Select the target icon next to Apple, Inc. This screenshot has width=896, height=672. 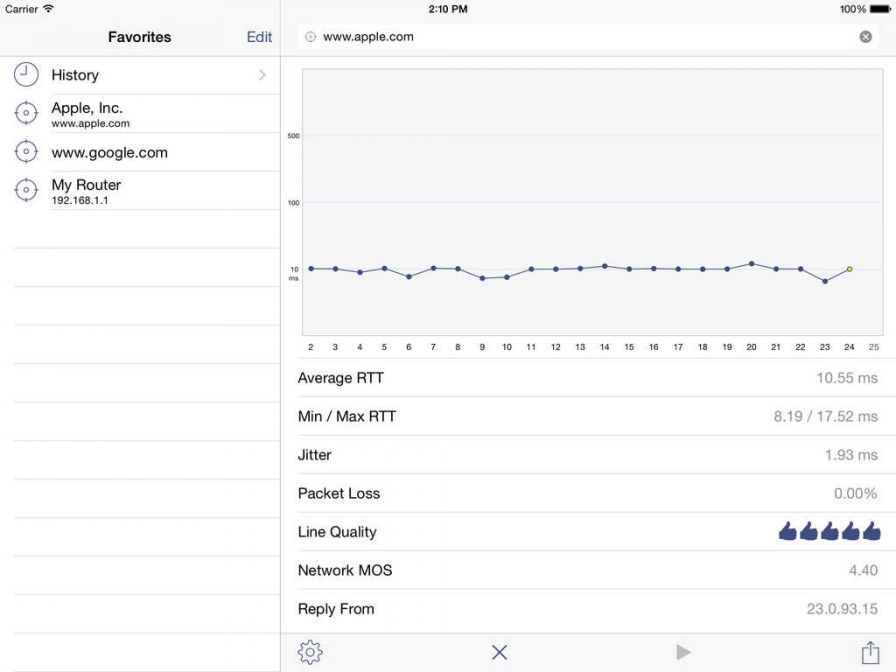tap(26, 112)
